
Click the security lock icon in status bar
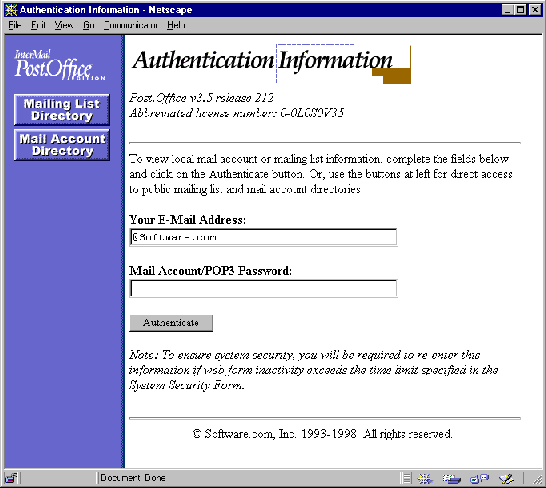[x=11, y=478]
